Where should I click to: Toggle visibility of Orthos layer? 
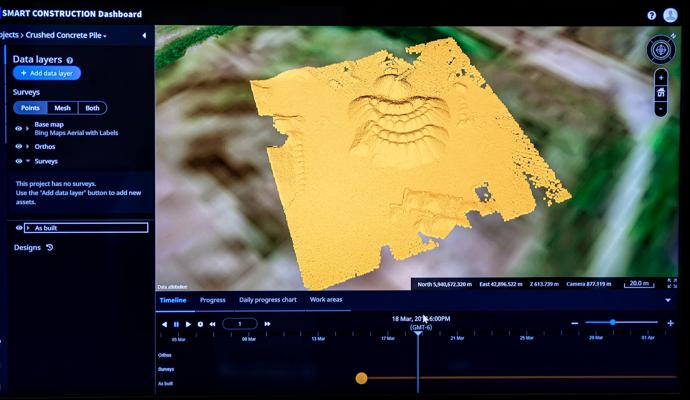pyautogui.click(x=18, y=146)
